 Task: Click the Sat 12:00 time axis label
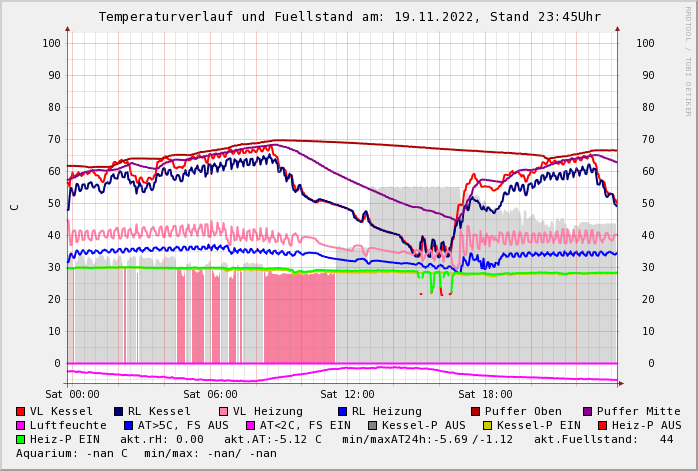point(347,394)
